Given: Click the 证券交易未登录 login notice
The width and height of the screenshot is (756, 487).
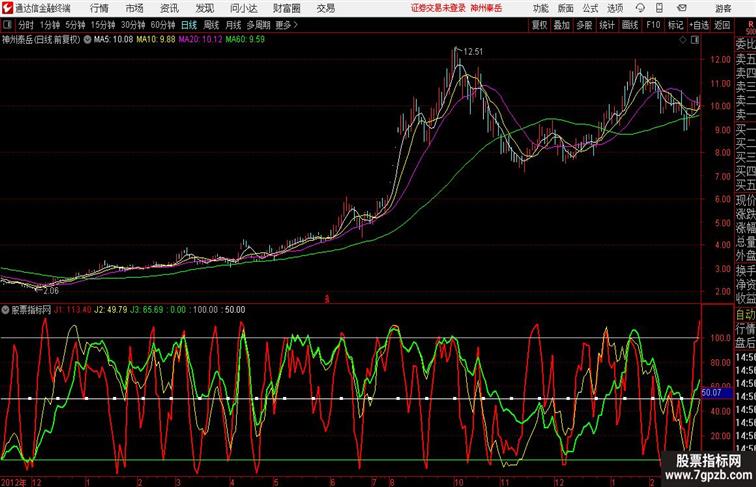Looking at the screenshot, I should (x=438, y=8).
